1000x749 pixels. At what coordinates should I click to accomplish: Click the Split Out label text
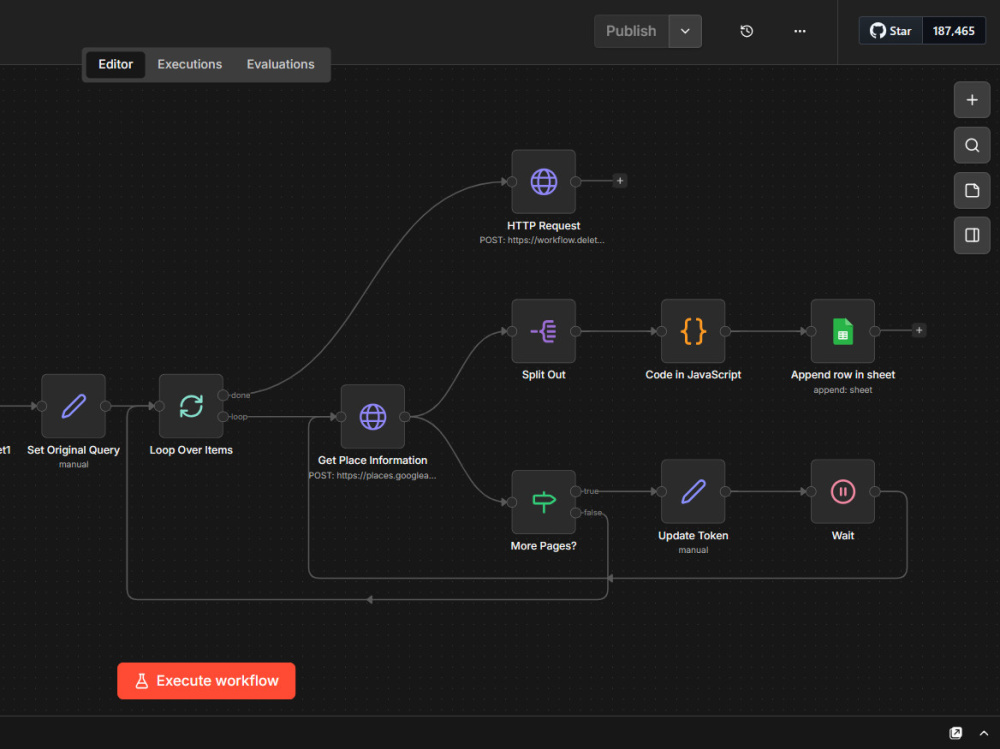(543, 375)
